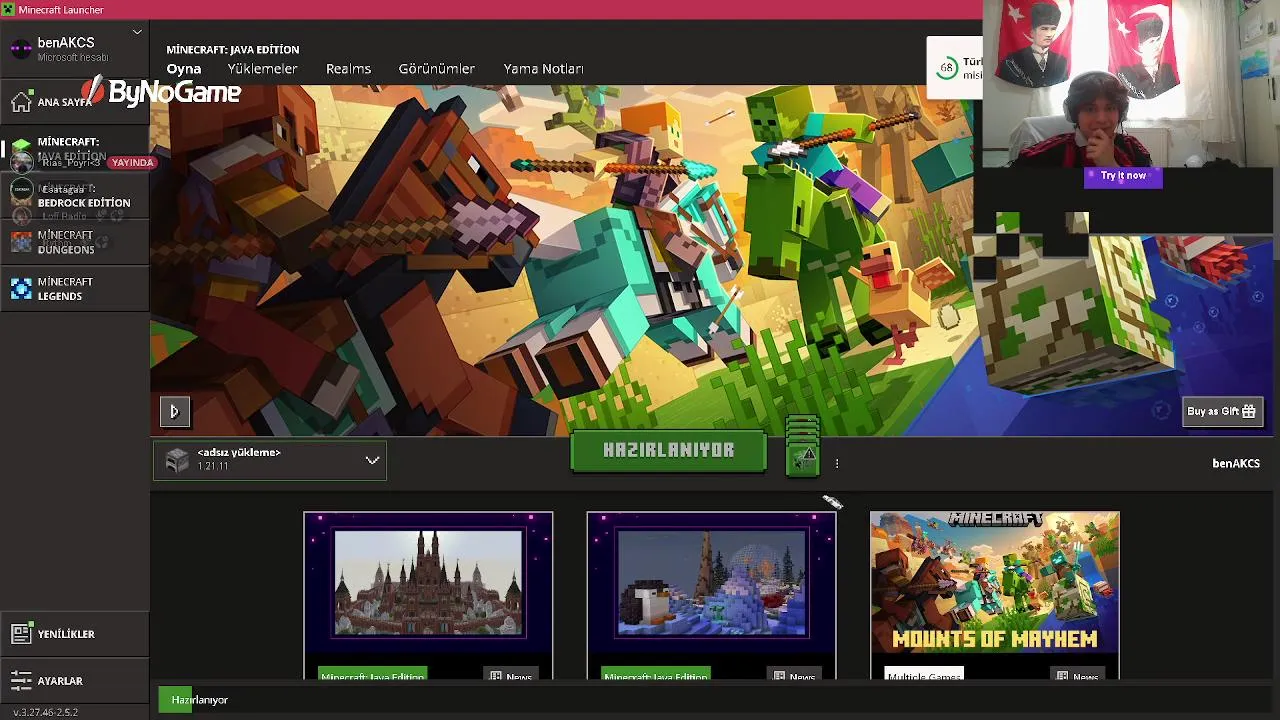Image resolution: width=1280 pixels, height=720 pixels.
Task: Open the <adsız yükleme> installation selector
Action: pos(270,460)
